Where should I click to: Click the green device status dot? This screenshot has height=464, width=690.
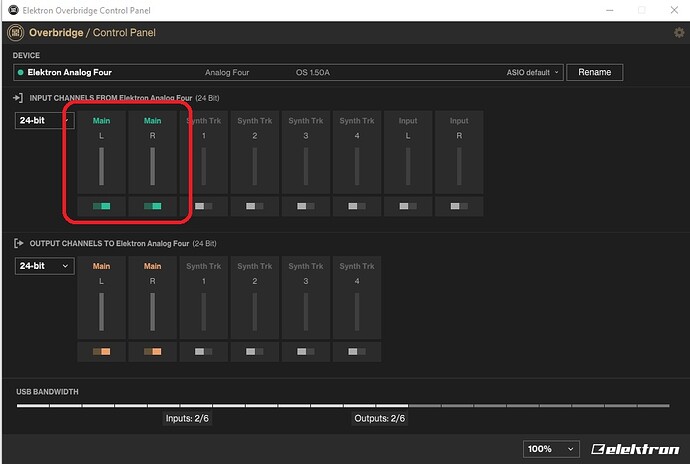click(x=20, y=72)
